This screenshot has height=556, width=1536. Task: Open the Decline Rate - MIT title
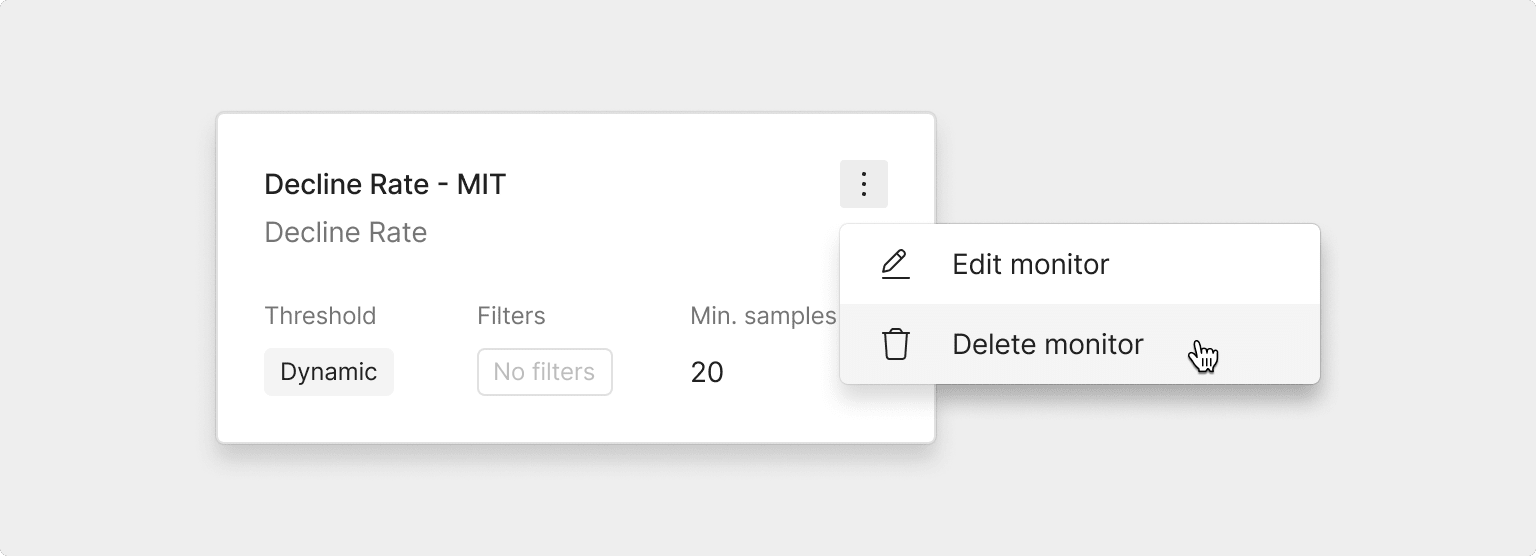pyautogui.click(x=385, y=184)
